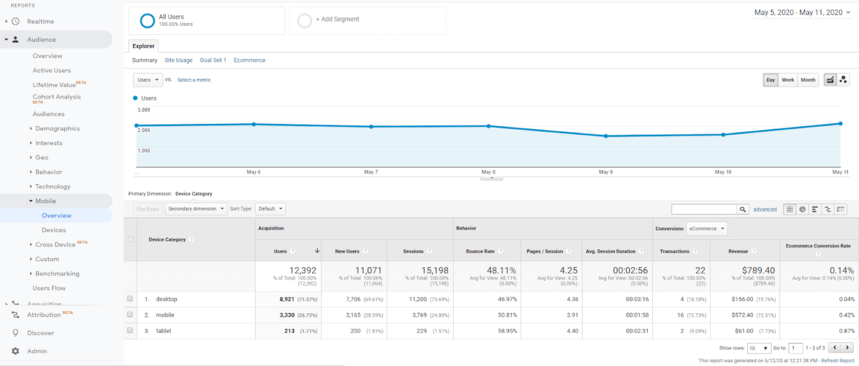Open the Users metric dropdown
Screen dimensions: 859x366
tap(148, 80)
